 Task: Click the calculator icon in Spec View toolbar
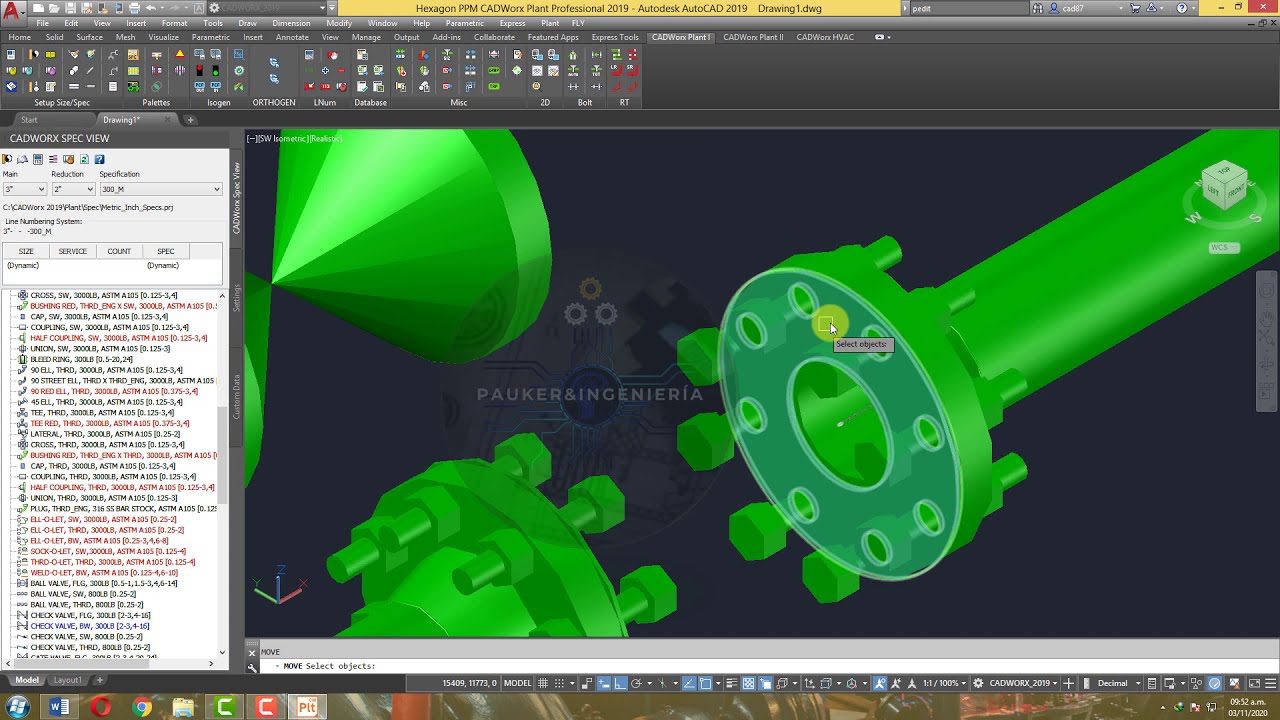point(38,159)
